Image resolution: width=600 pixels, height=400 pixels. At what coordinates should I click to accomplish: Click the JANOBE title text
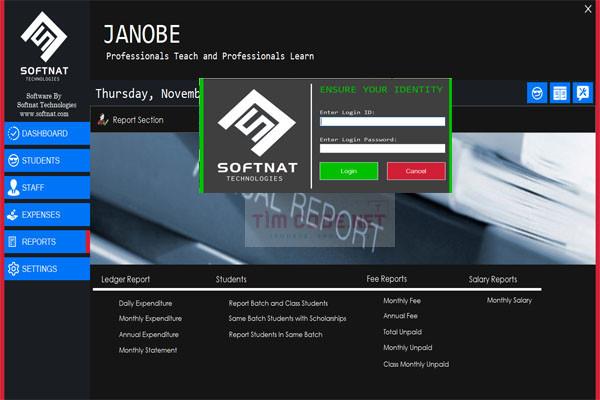(142, 34)
